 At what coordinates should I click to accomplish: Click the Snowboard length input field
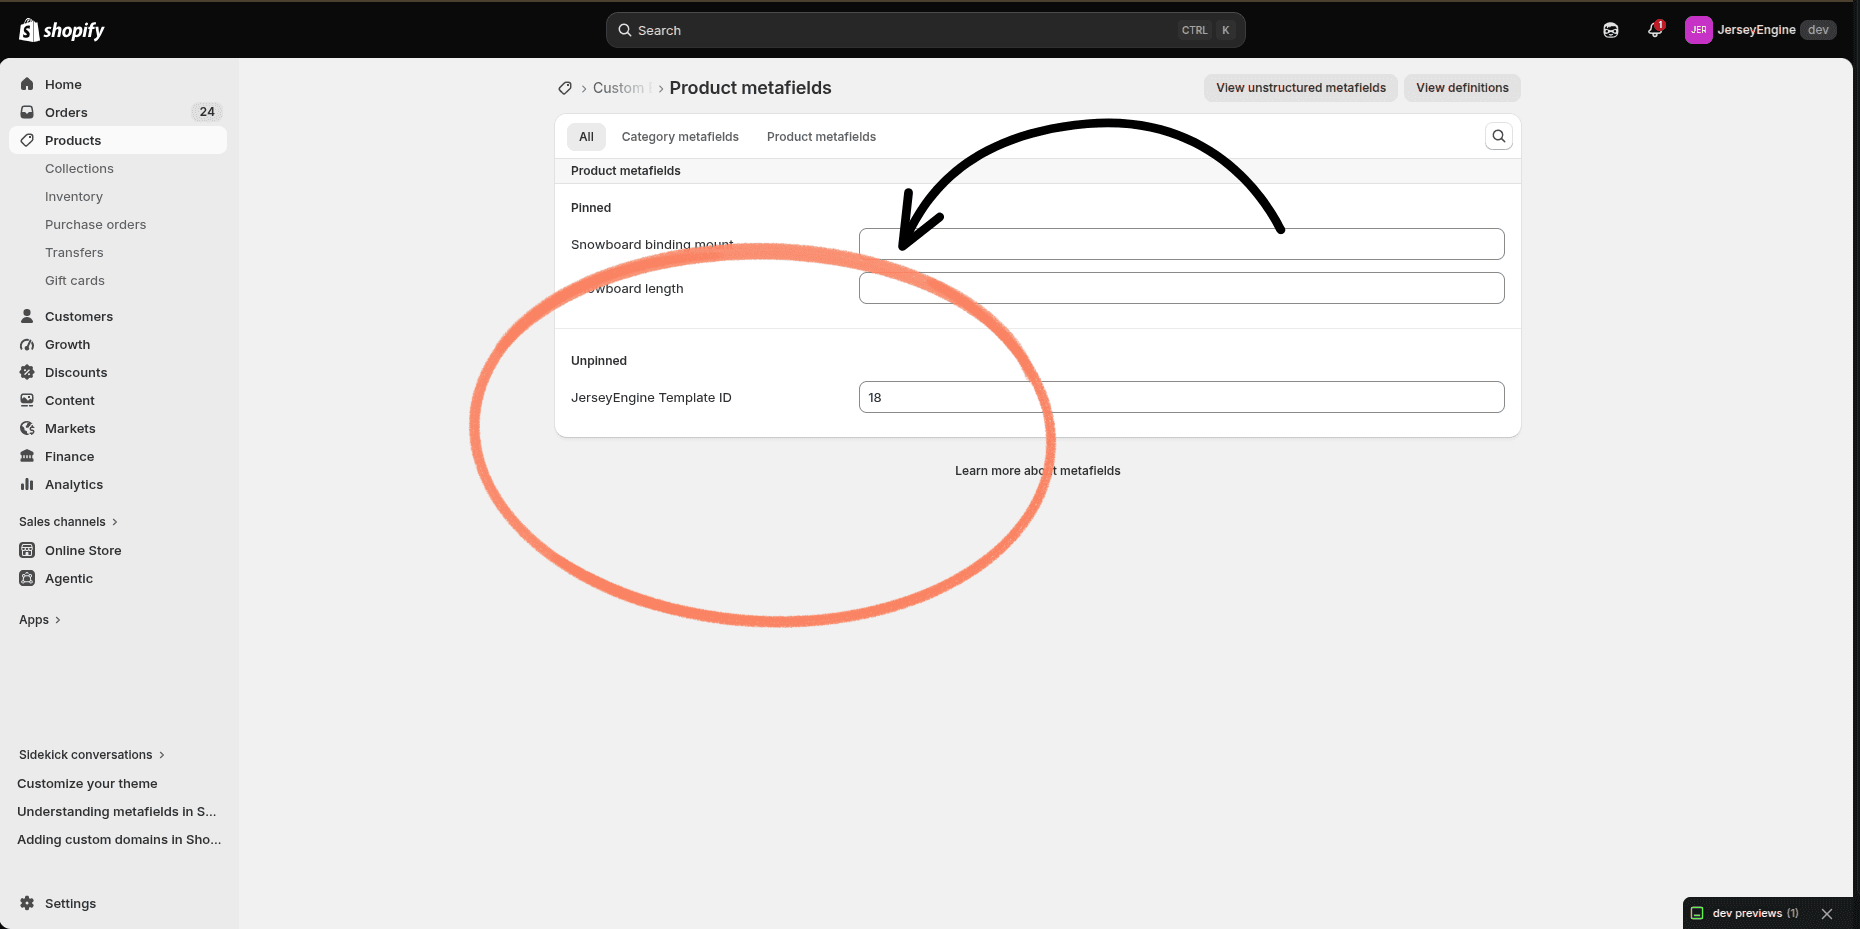1181,288
